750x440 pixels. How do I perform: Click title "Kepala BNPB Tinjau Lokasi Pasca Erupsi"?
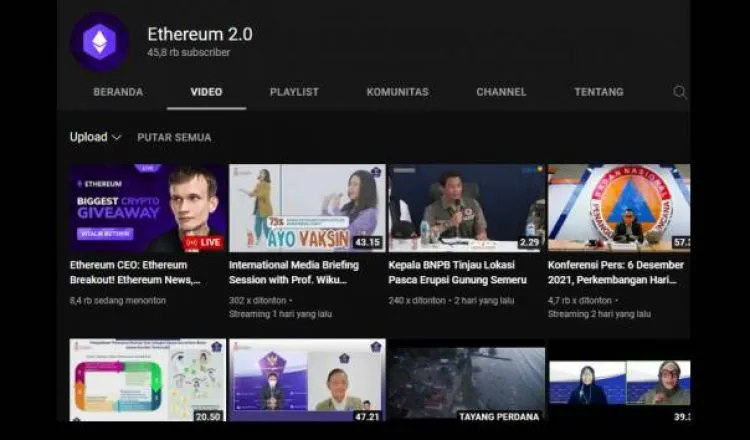click(457, 272)
